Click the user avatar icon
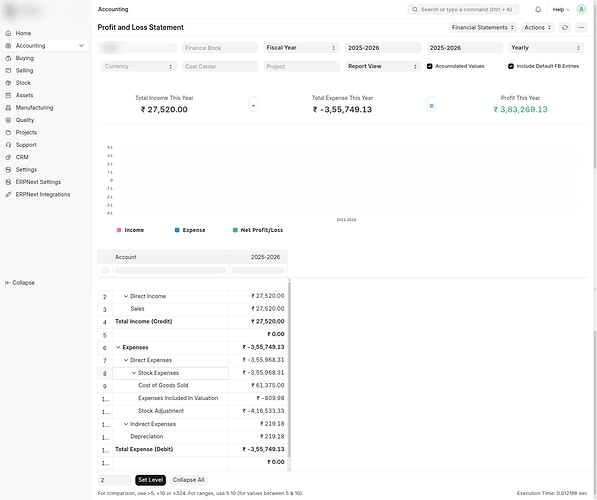 click(581, 9)
